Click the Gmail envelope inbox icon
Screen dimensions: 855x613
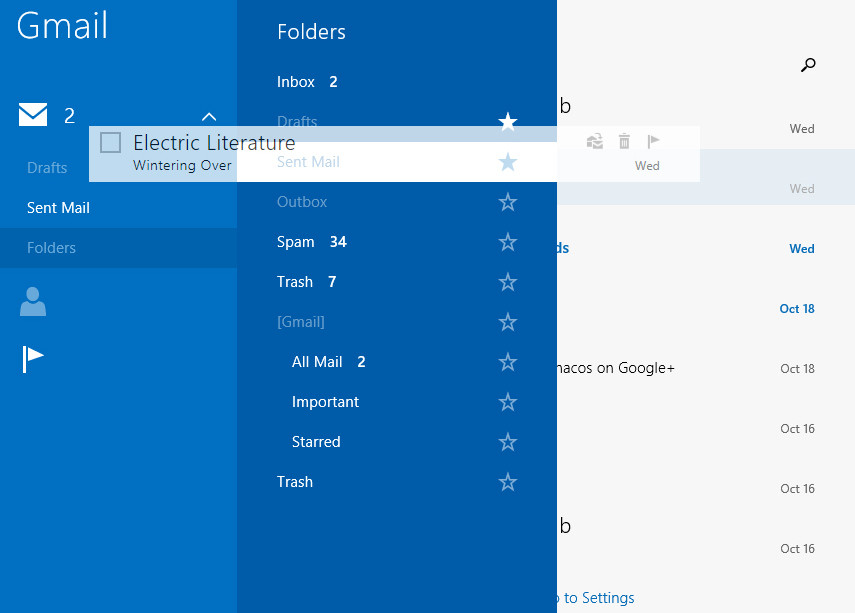point(33,115)
